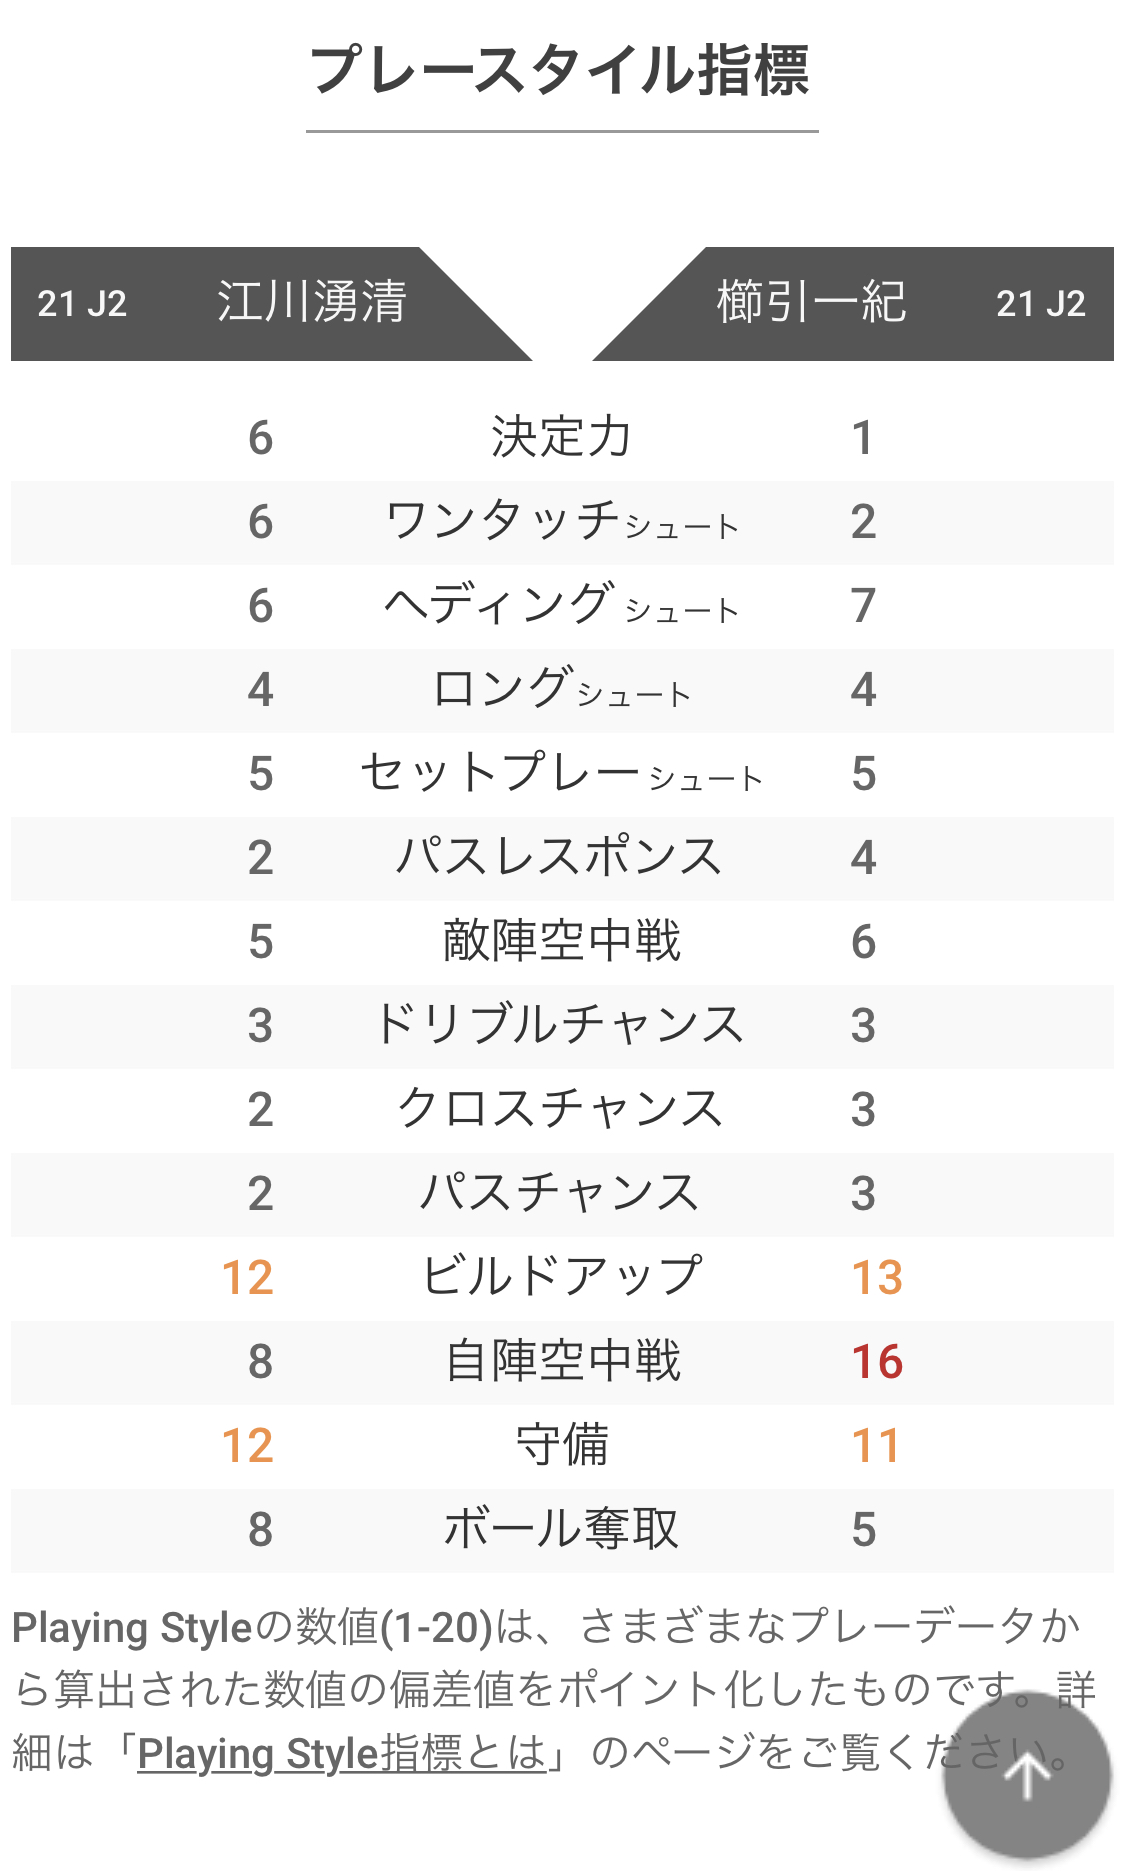The width and height of the screenshot is (1125, 1871).
Task: Click the ボール奪取 row label
Action: coord(561,1529)
